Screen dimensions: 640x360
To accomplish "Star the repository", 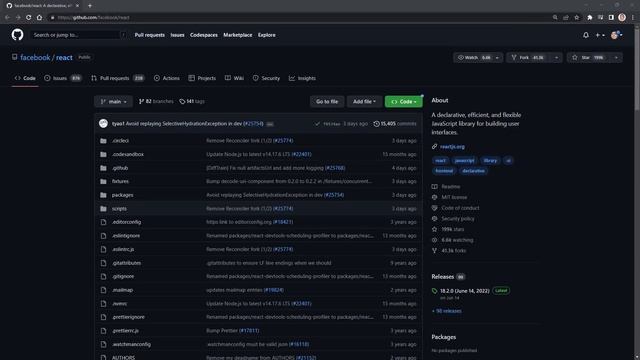I will coord(588,58).
